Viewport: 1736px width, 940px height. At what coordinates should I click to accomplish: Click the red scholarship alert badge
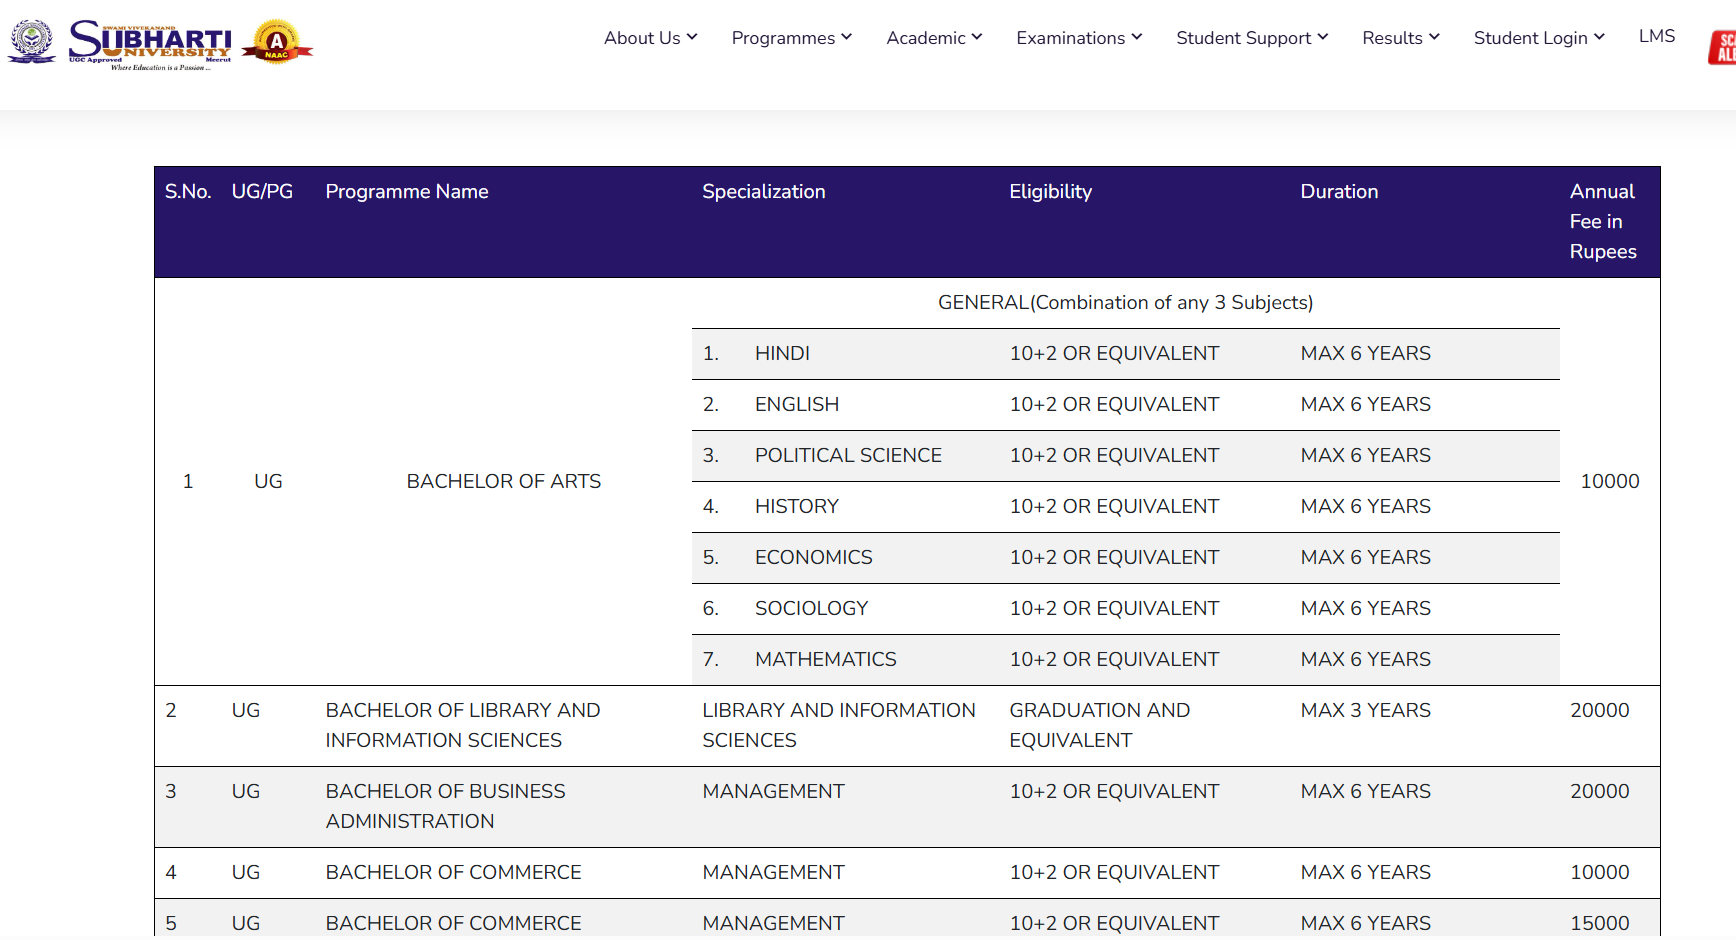pos(1722,48)
